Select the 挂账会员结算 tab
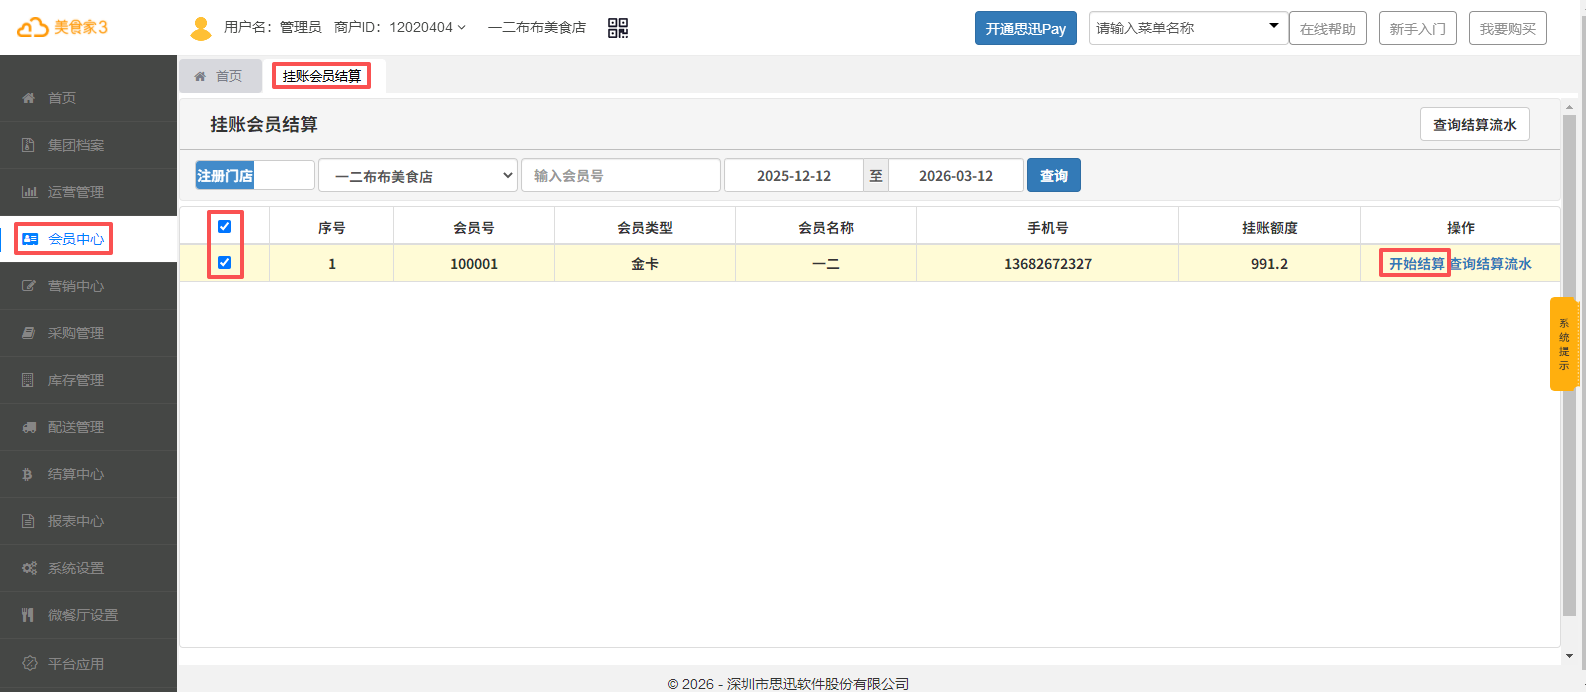 321,76
